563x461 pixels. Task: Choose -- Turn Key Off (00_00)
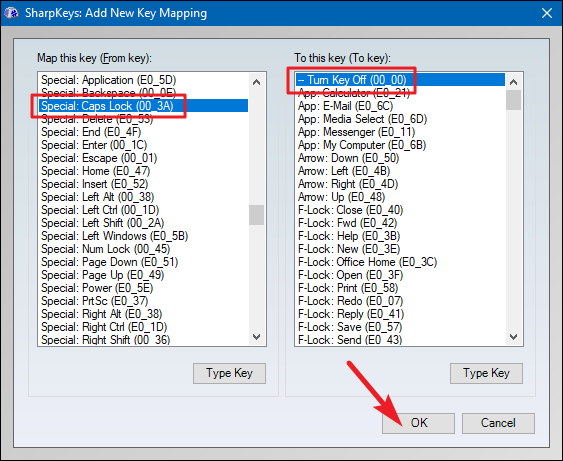pyautogui.click(x=400, y=80)
